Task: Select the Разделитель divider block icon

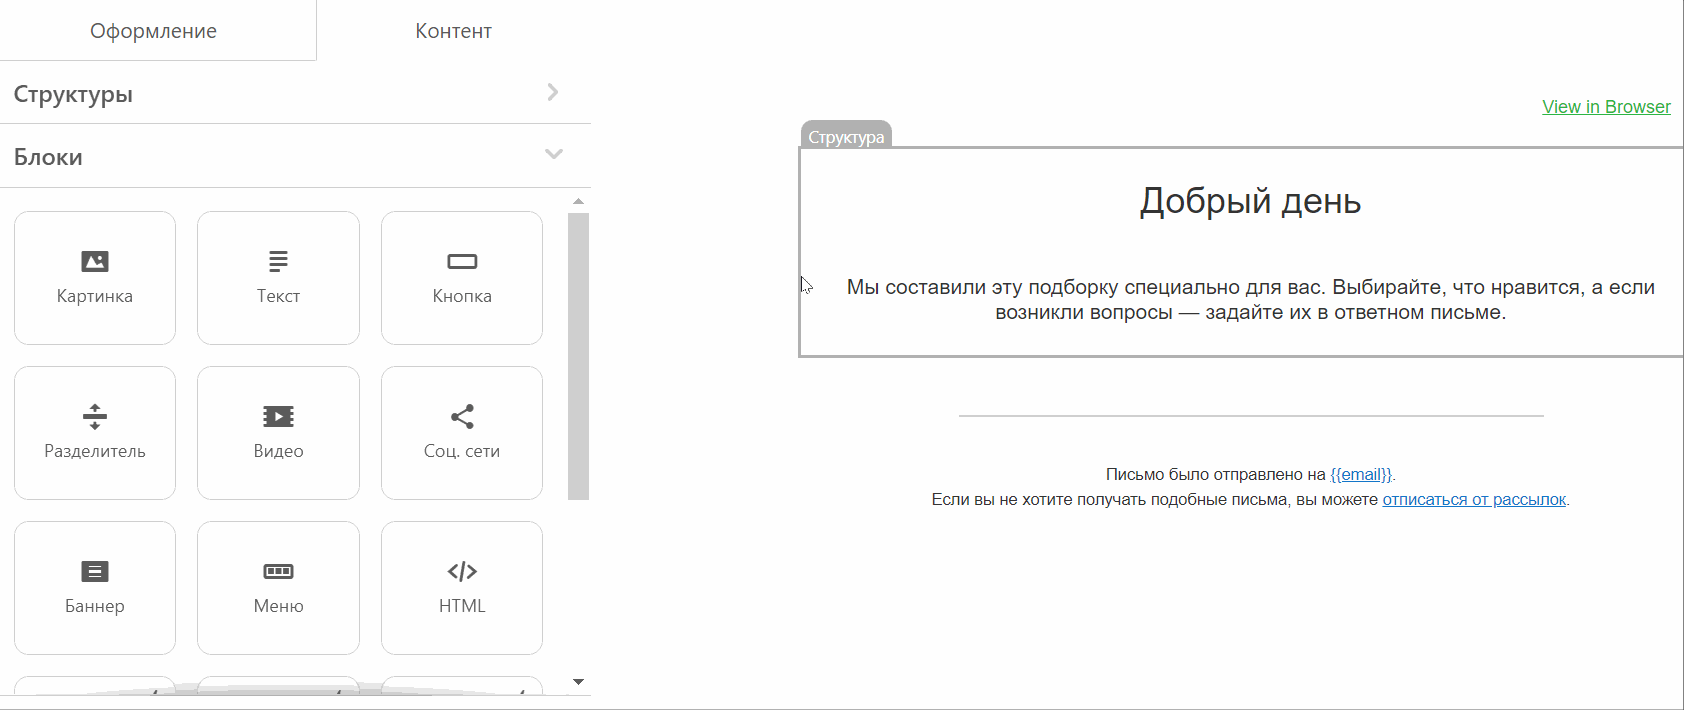Action: (x=95, y=417)
